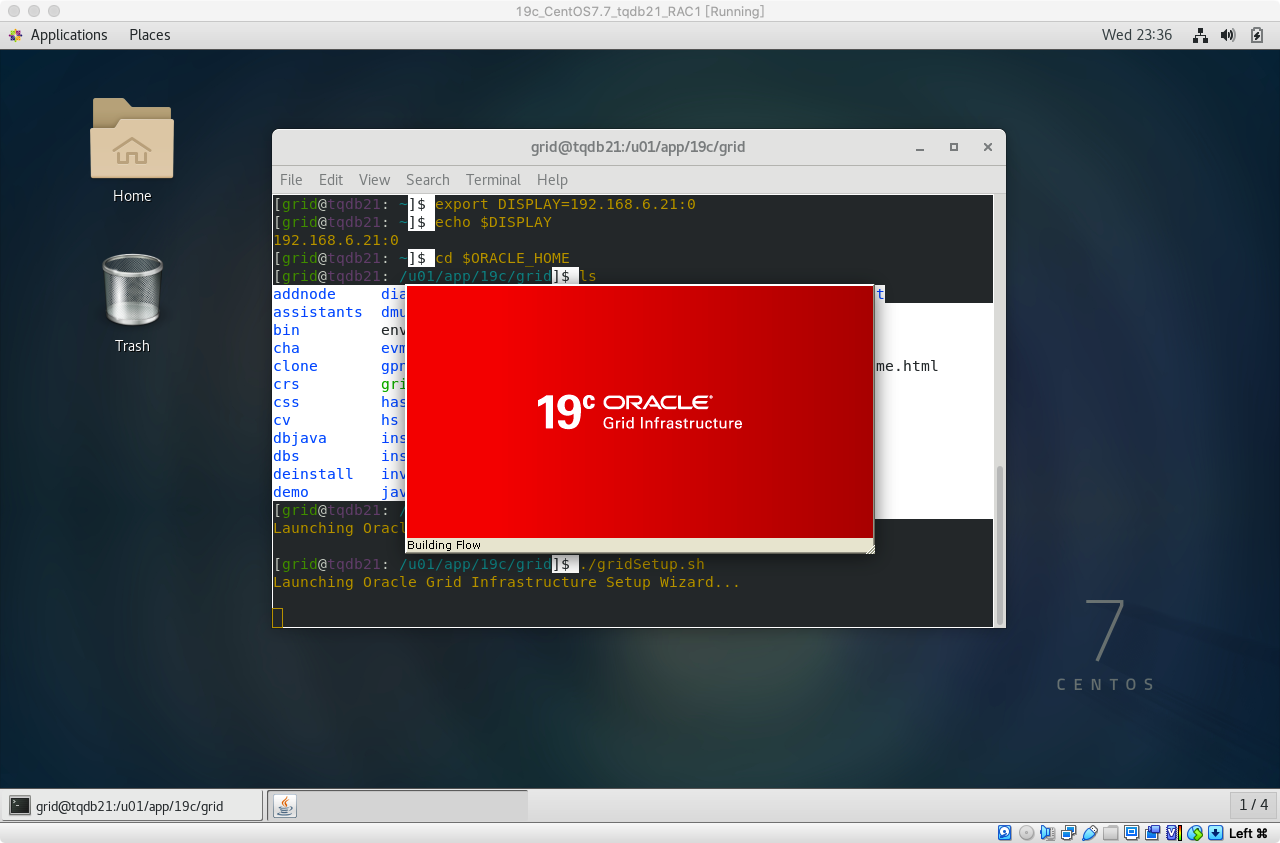Image resolution: width=1280 pixels, height=843 pixels.
Task: Click the 'dbs' directory entry in terminal
Action: [x=286, y=456]
